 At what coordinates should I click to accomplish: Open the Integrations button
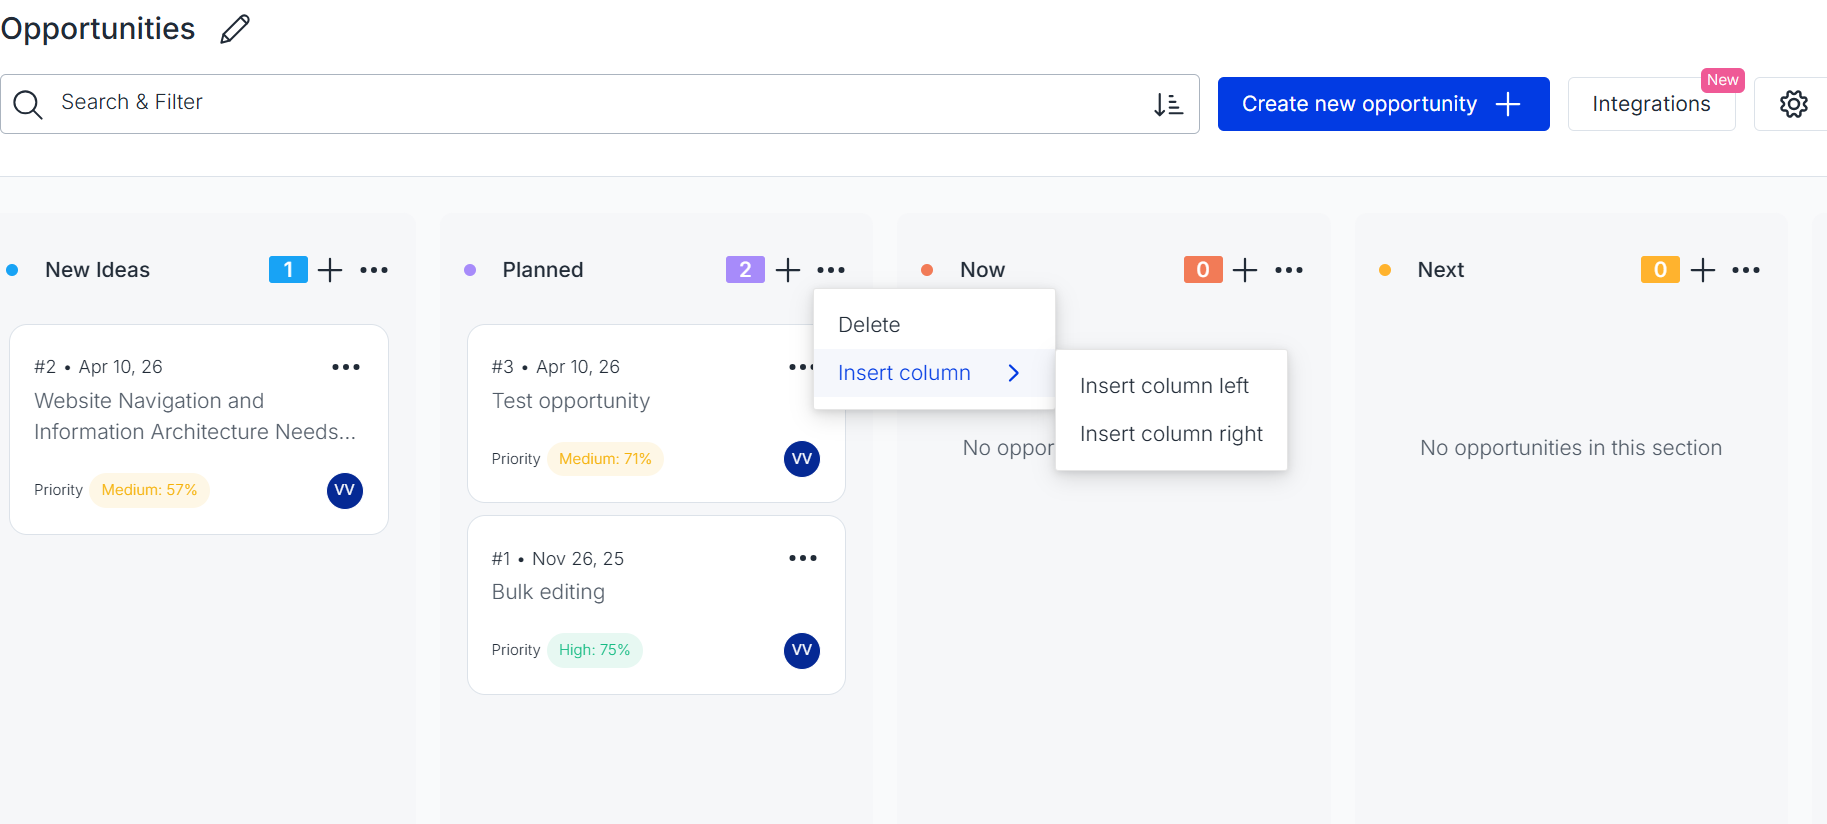(1651, 104)
